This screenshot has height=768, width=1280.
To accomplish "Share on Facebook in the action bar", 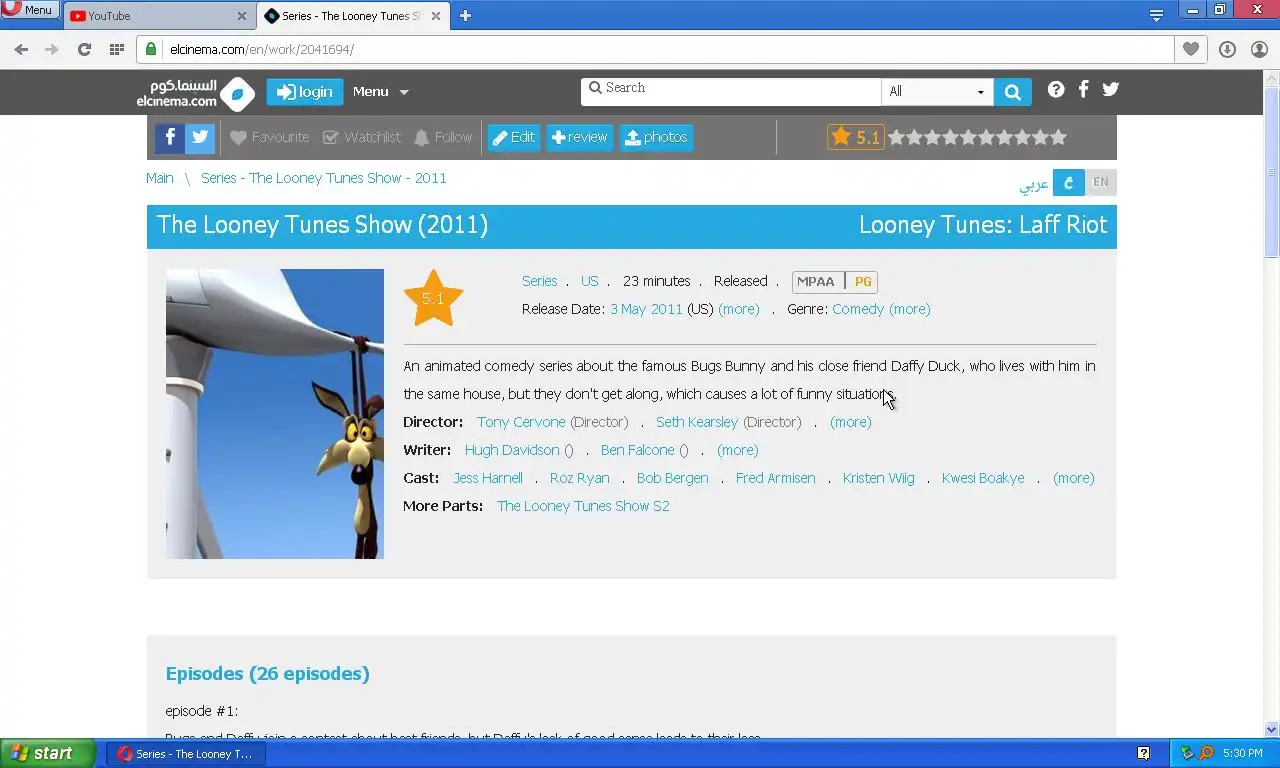I will pos(169,137).
